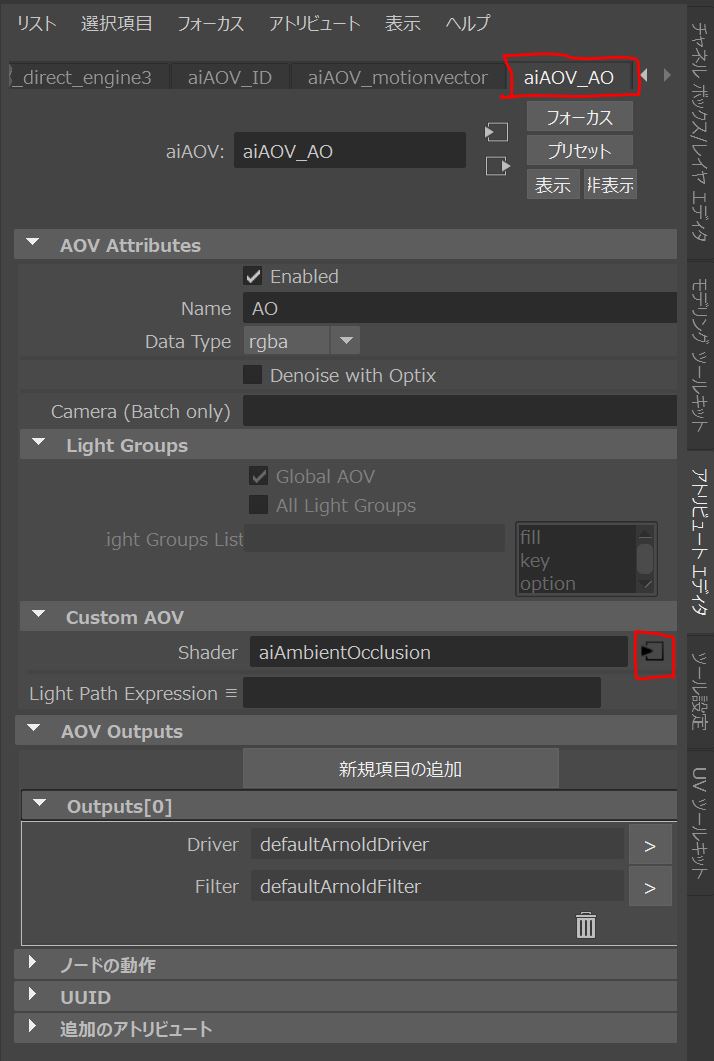Click the go-to-input-connection icon beside aiAOV name
Screen dimensions: 714x1061
(x=497, y=132)
